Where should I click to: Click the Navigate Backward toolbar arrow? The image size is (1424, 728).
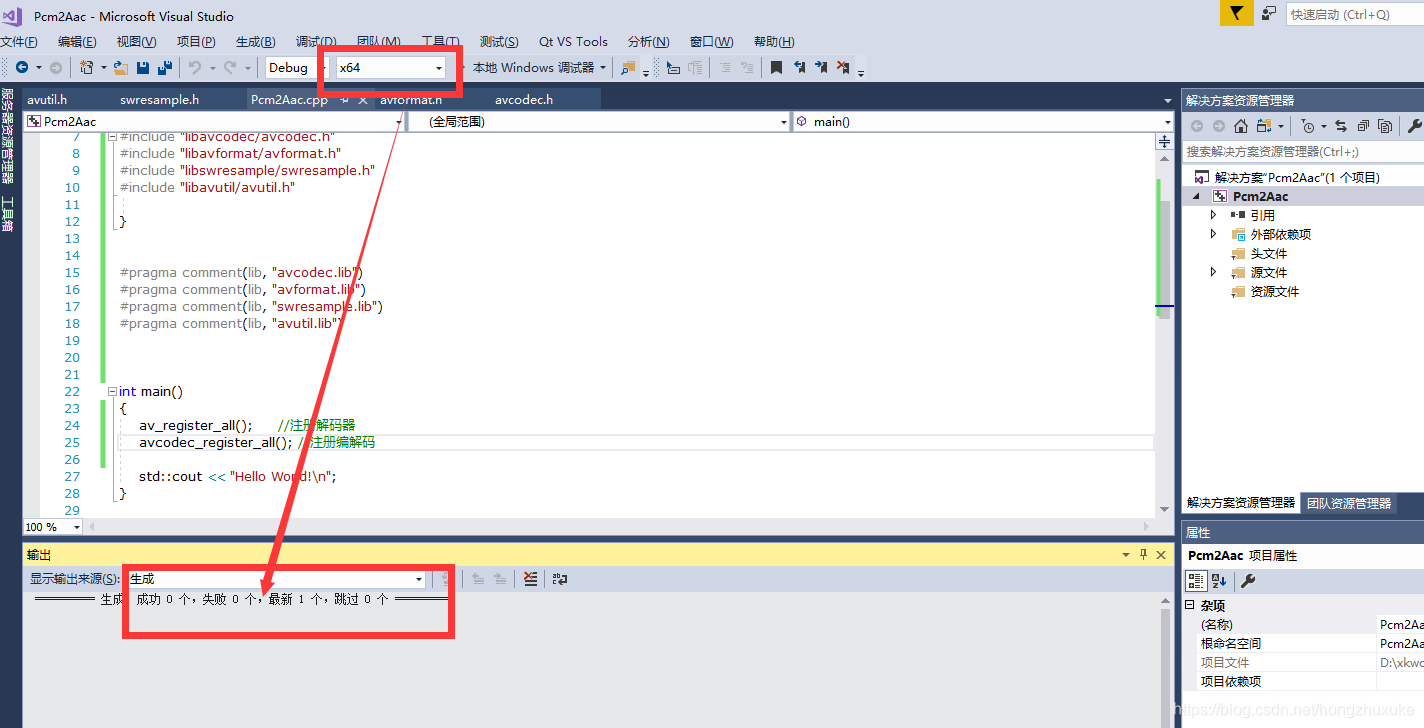21,67
